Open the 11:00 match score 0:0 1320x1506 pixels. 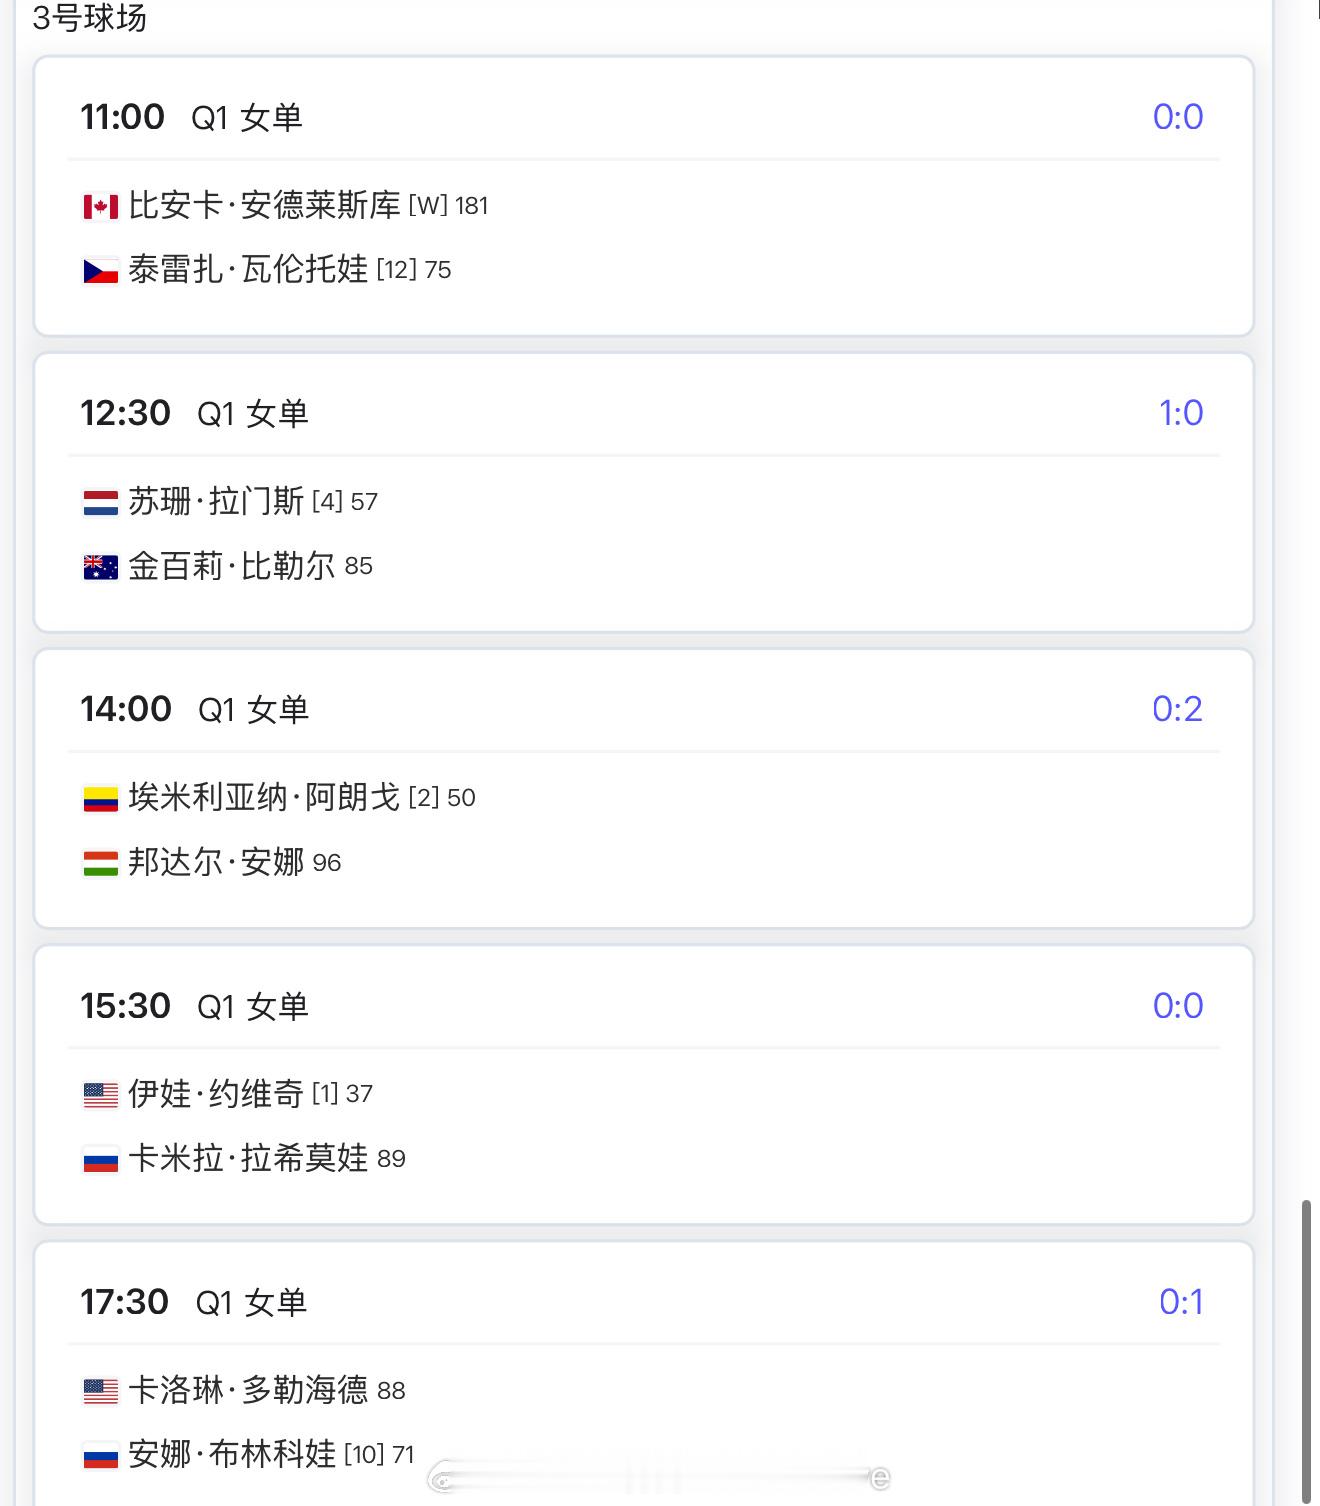pos(1177,117)
